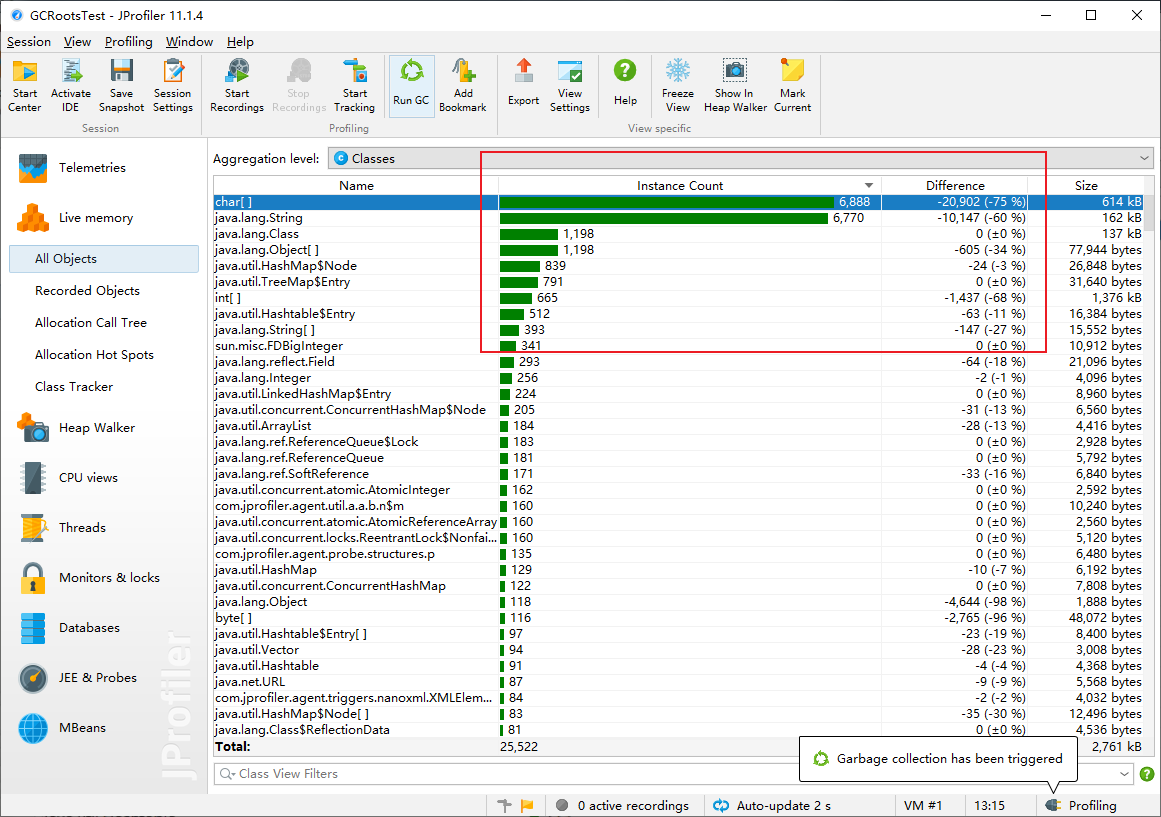The image size is (1161, 817).
Task: Click 0 active recordings status
Action: click(x=624, y=806)
